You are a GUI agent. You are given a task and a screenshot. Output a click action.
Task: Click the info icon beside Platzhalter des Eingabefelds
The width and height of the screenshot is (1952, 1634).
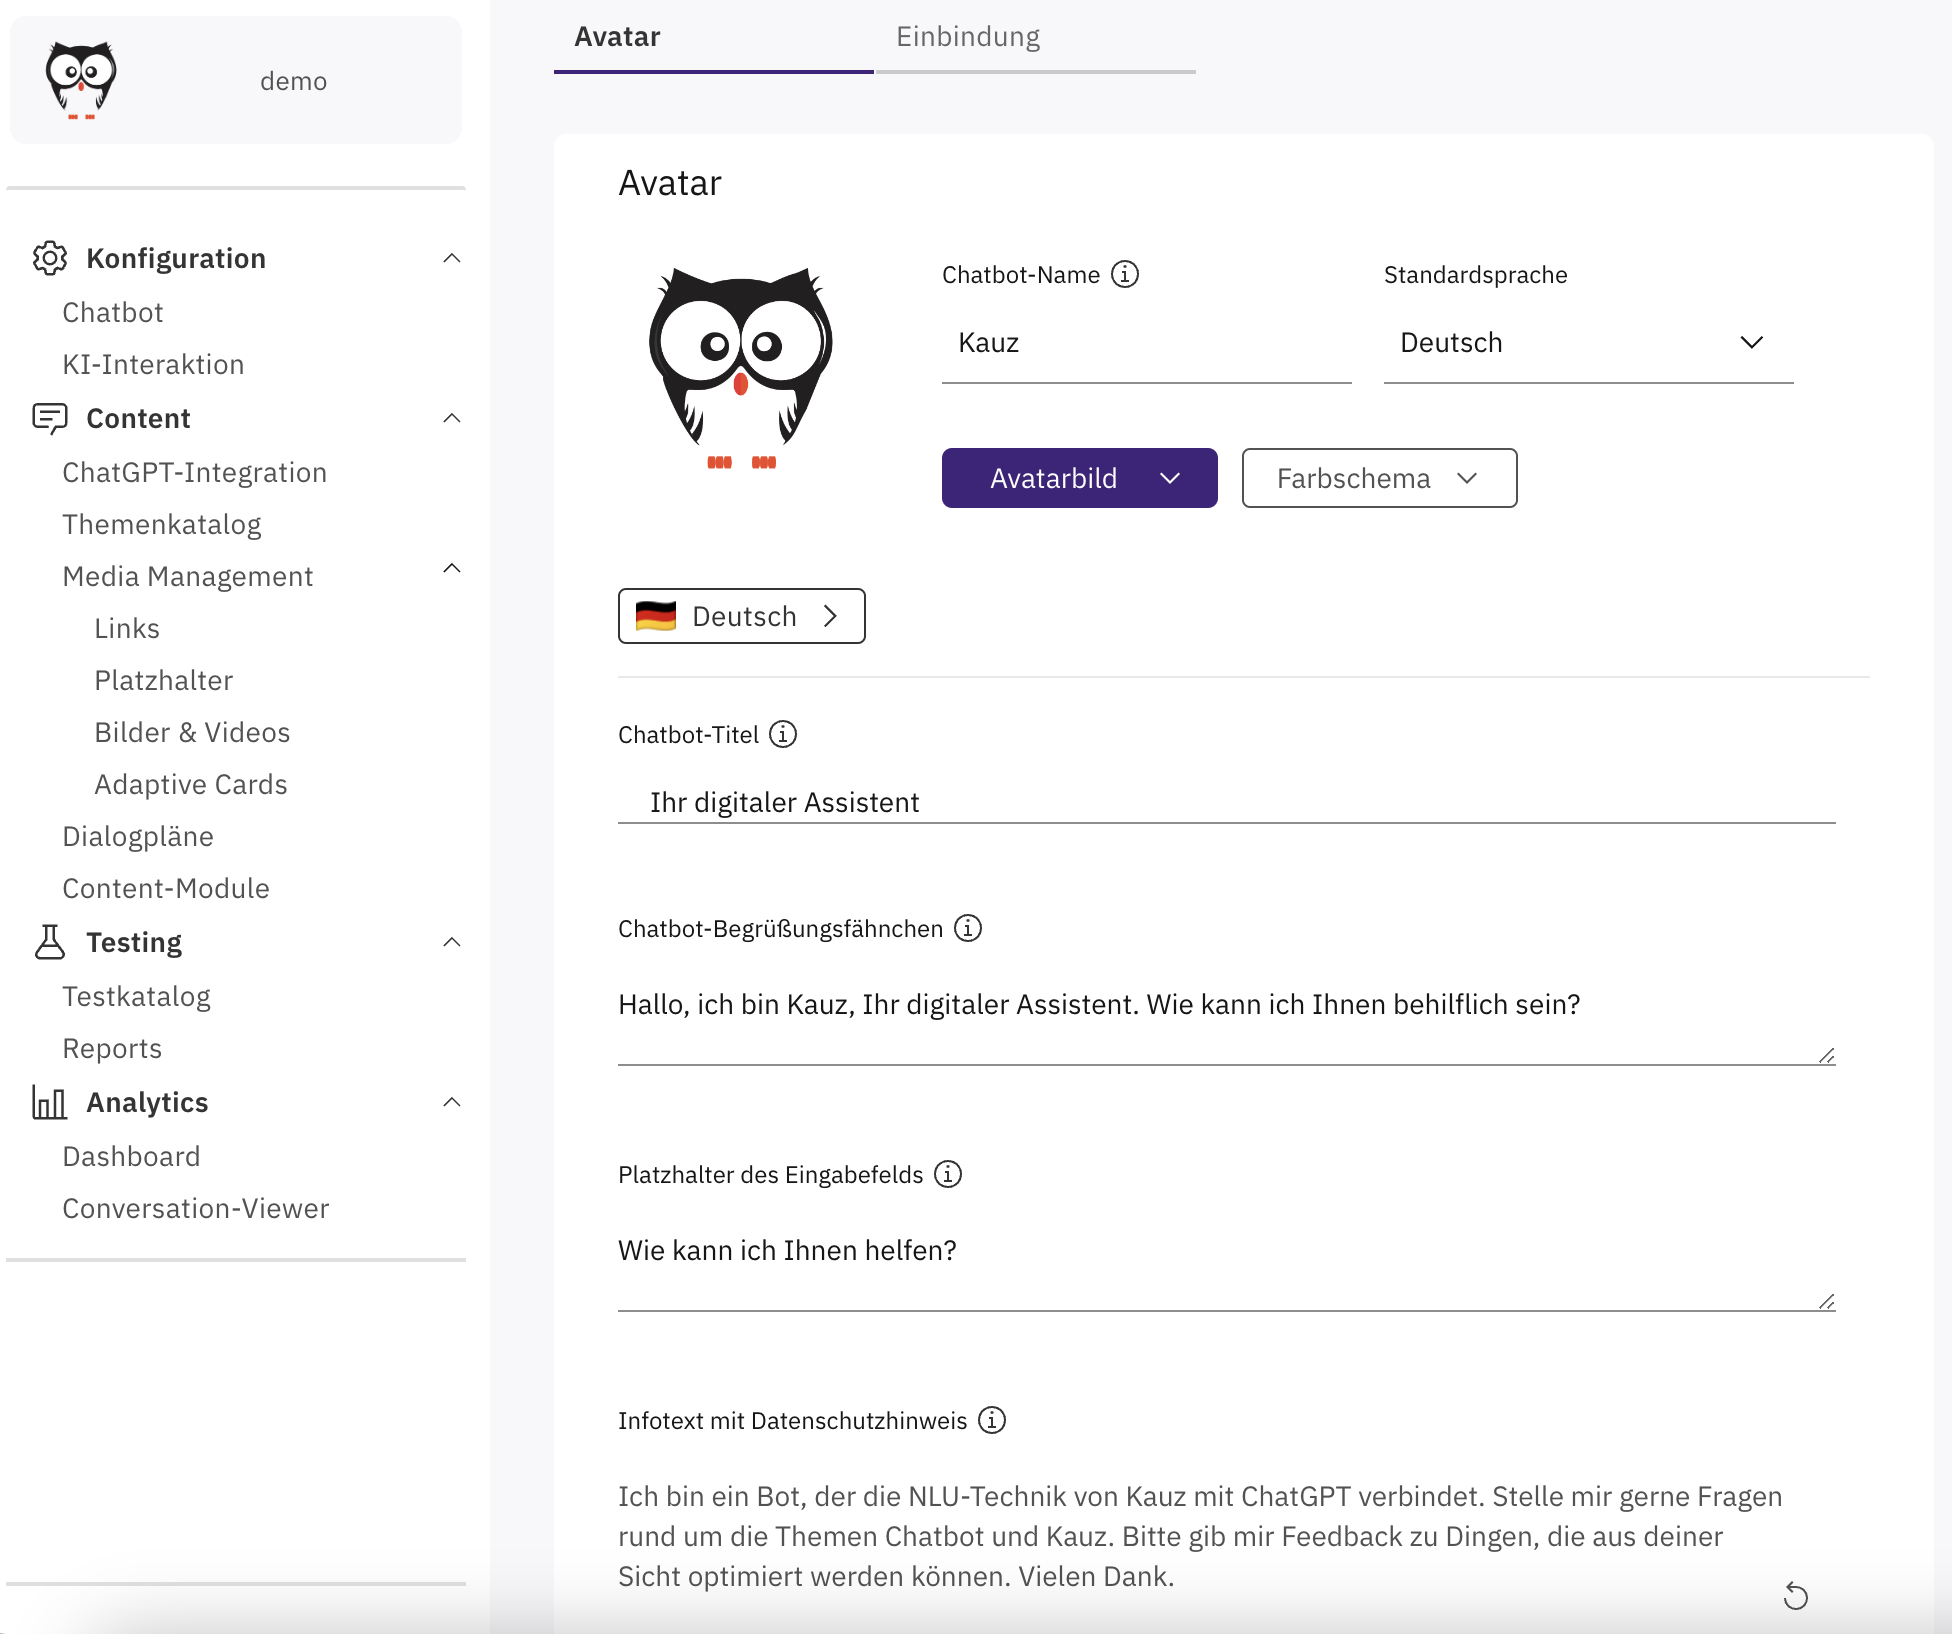coord(948,1174)
